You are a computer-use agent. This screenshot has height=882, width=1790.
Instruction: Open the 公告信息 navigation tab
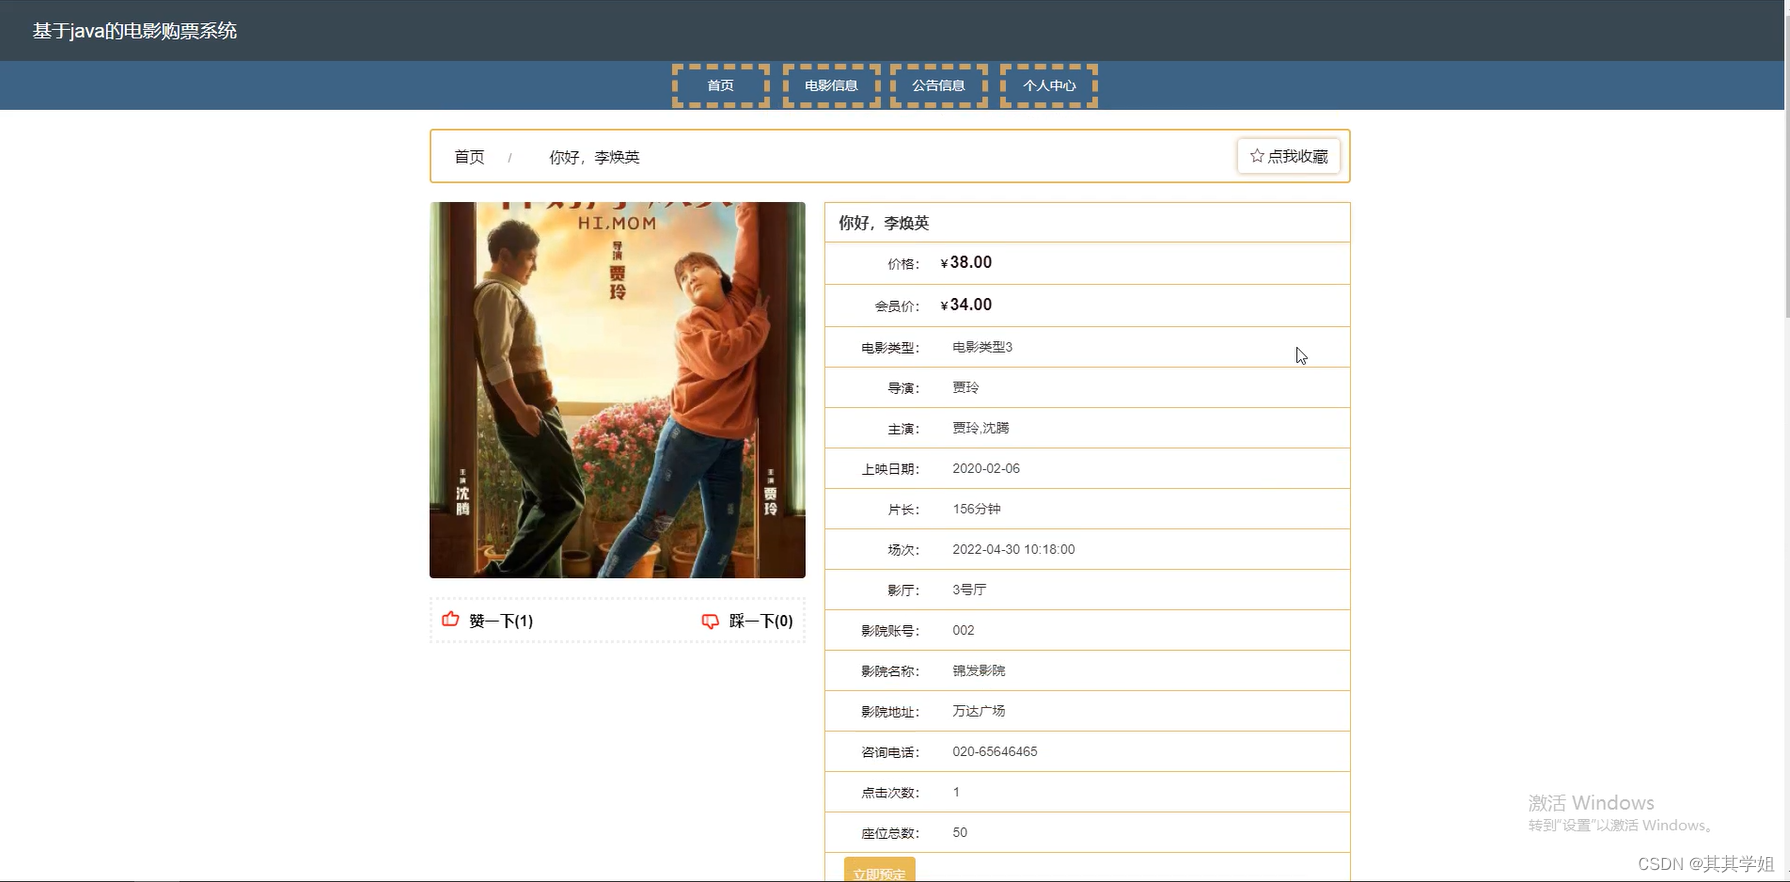click(939, 86)
